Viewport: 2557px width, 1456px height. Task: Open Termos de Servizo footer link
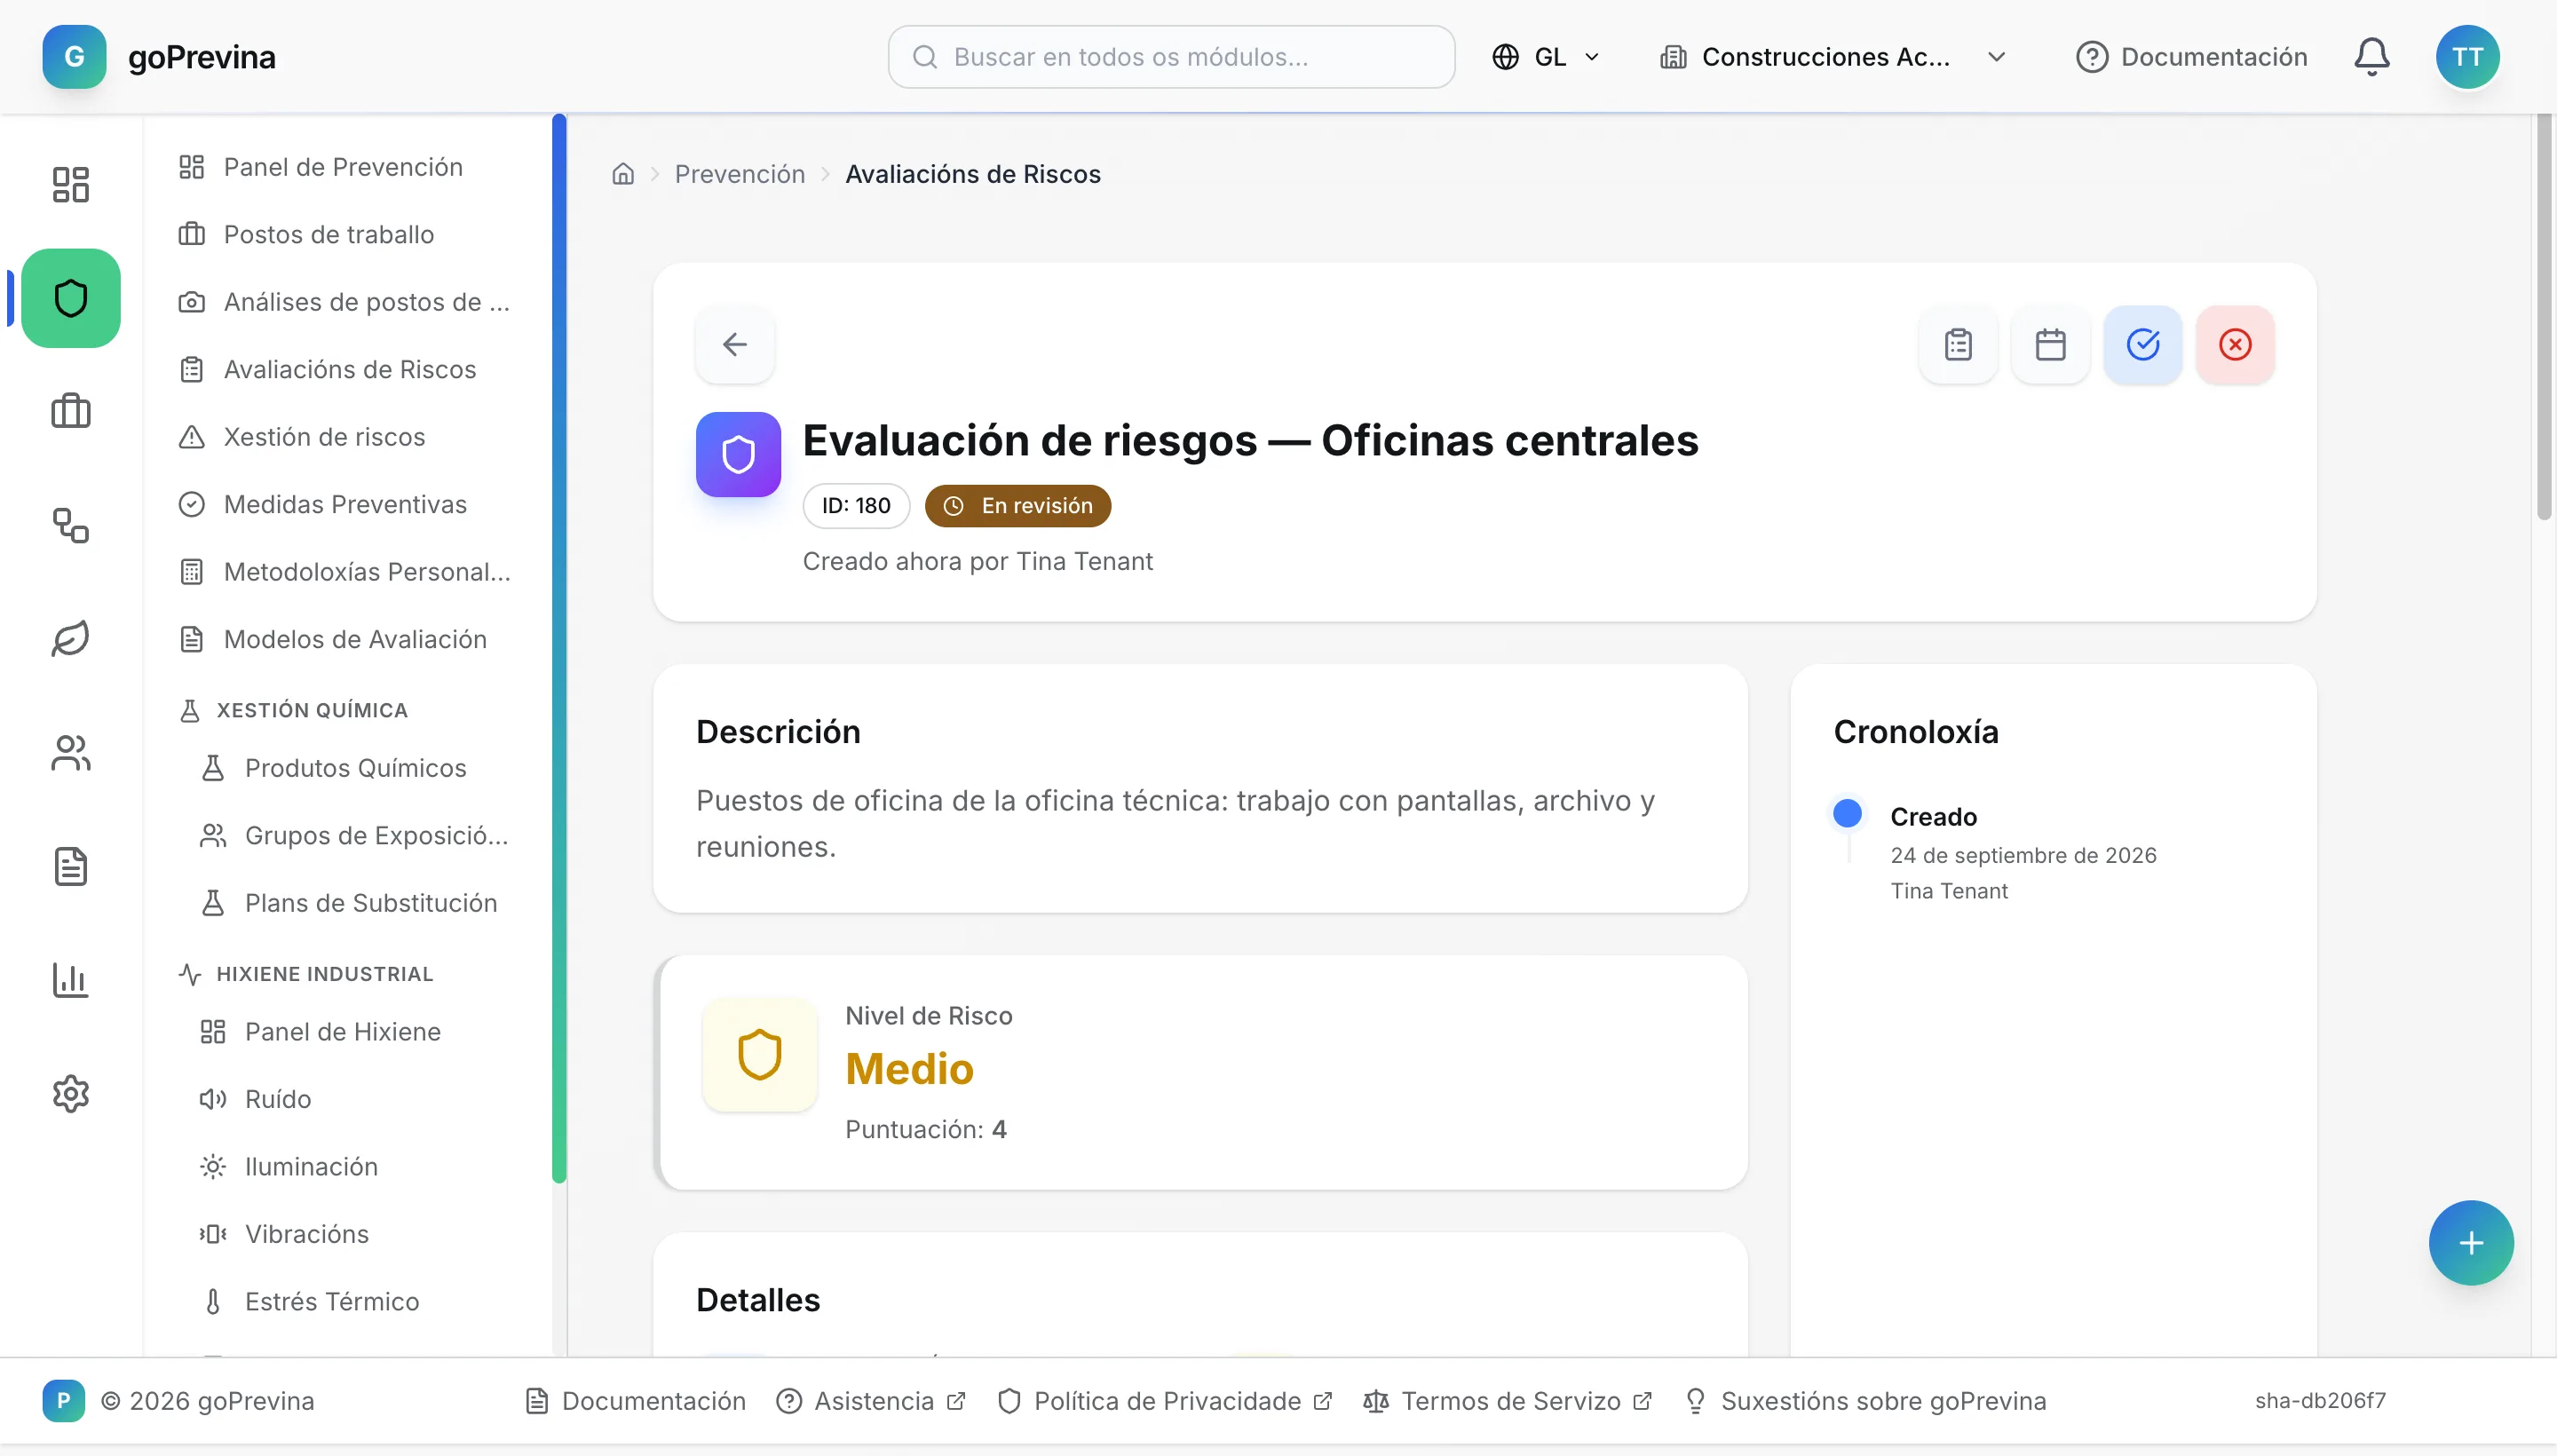pyautogui.click(x=1507, y=1401)
